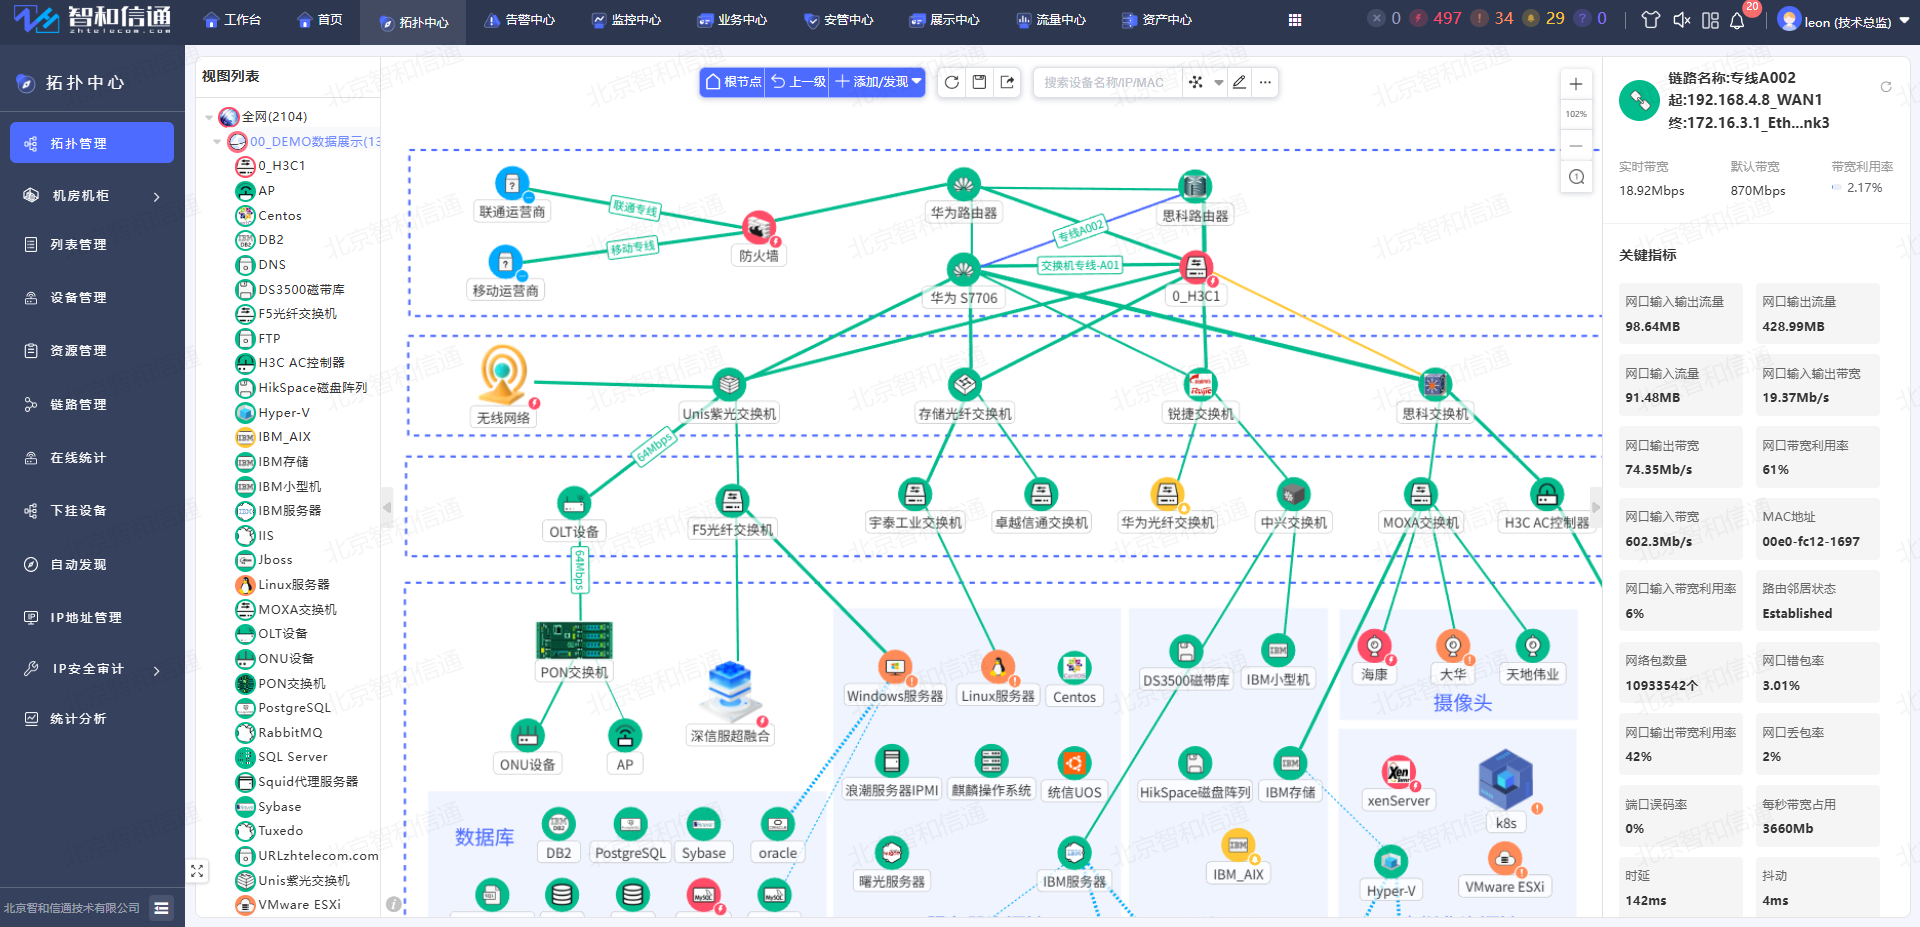Collapse the 全网(2104) tree node
The image size is (1920, 927).
click(x=209, y=117)
